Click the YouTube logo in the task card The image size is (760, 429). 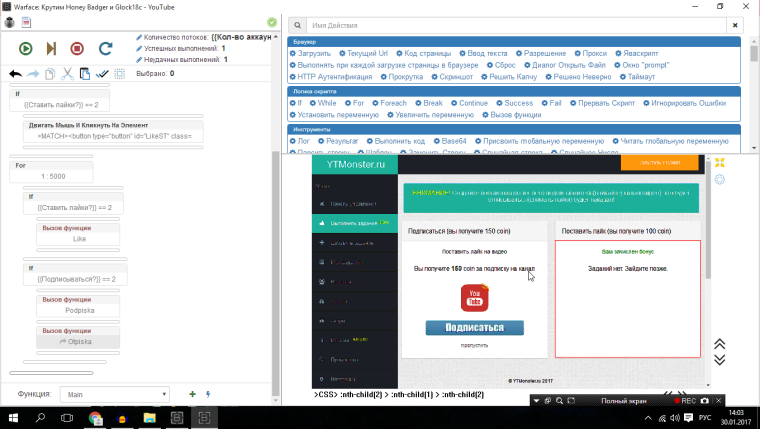(475, 298)
